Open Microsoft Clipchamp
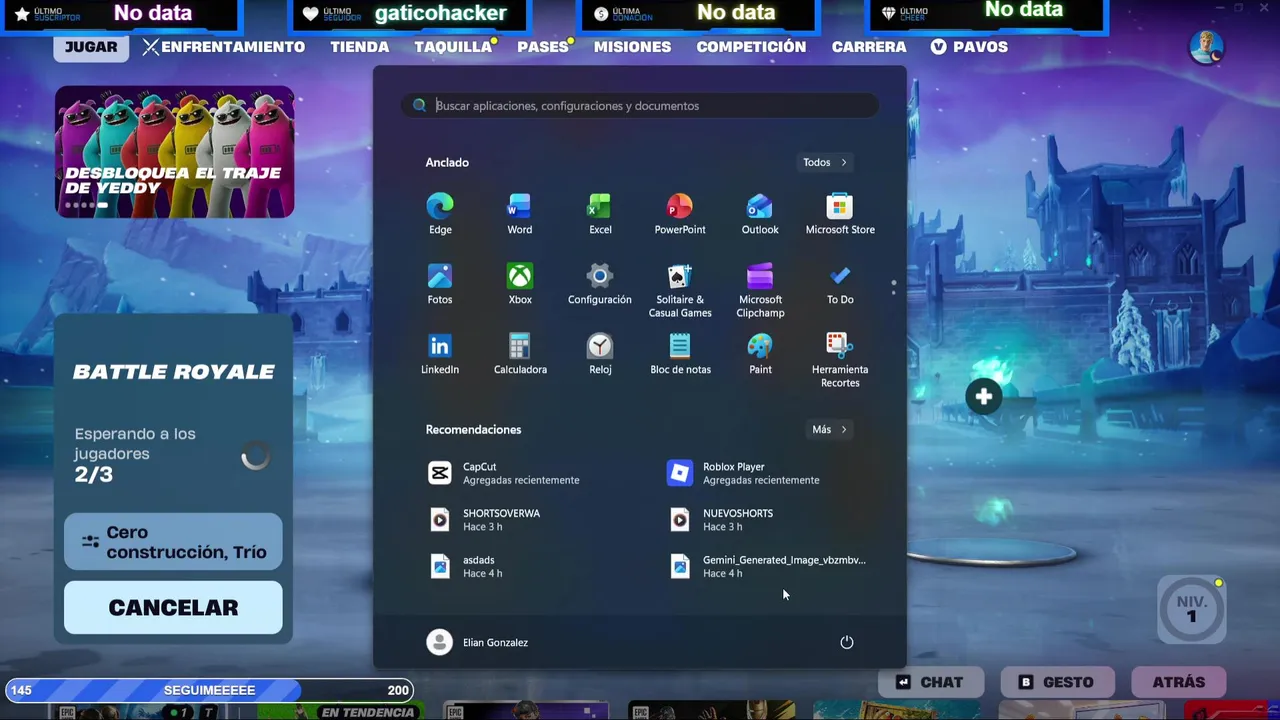 (760, 291)
